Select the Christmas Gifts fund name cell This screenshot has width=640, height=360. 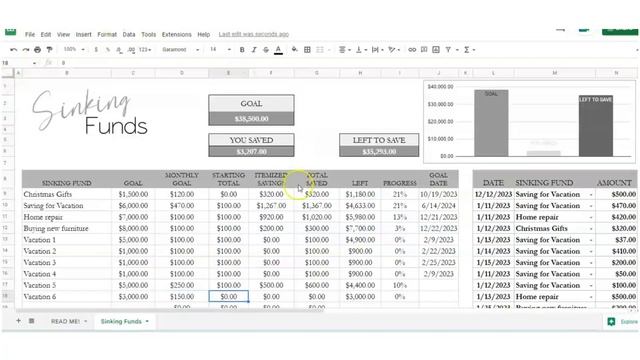coord(67,194)
